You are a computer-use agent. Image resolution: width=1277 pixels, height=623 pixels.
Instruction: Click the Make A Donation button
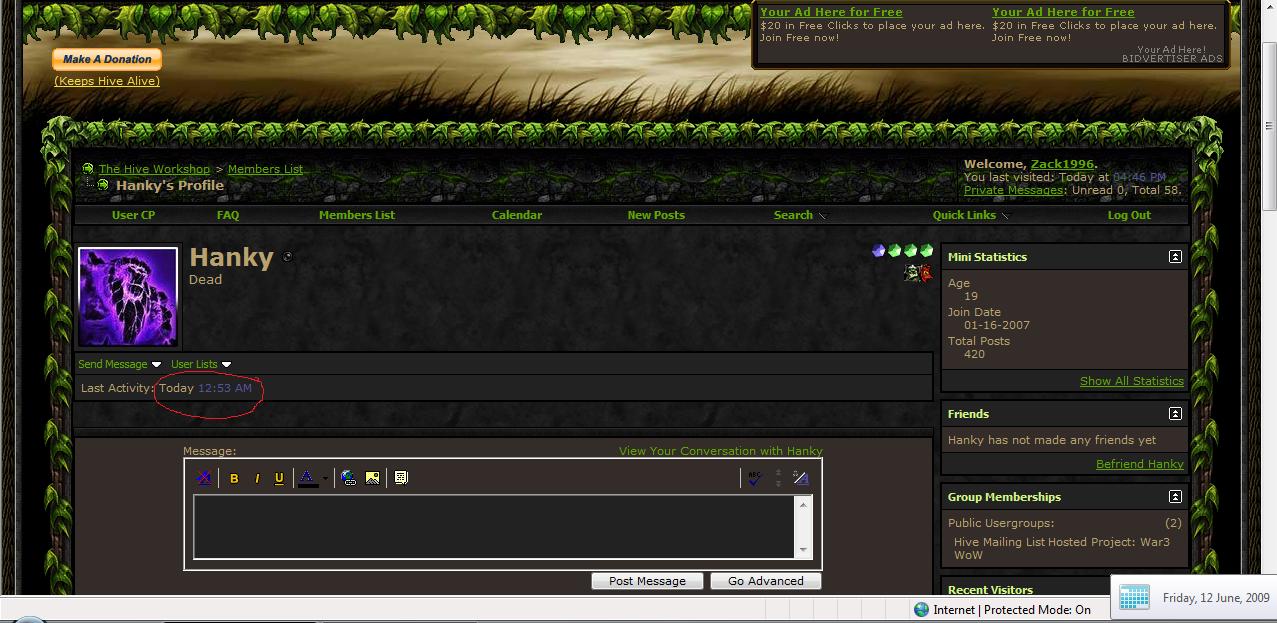(x=107, y=59)
